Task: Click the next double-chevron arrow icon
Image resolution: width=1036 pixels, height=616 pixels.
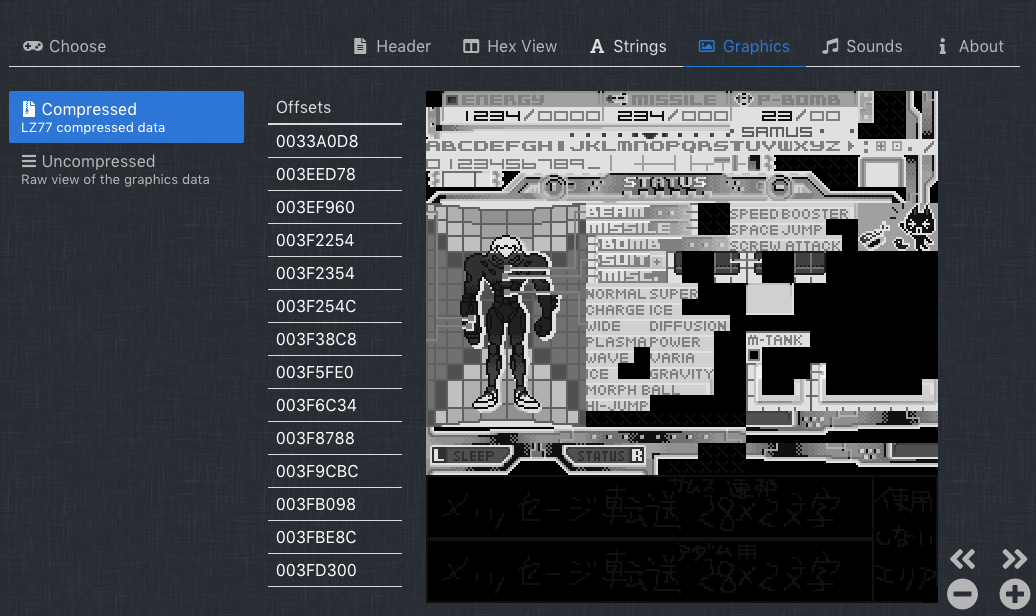Action: tap(1014, 560)
